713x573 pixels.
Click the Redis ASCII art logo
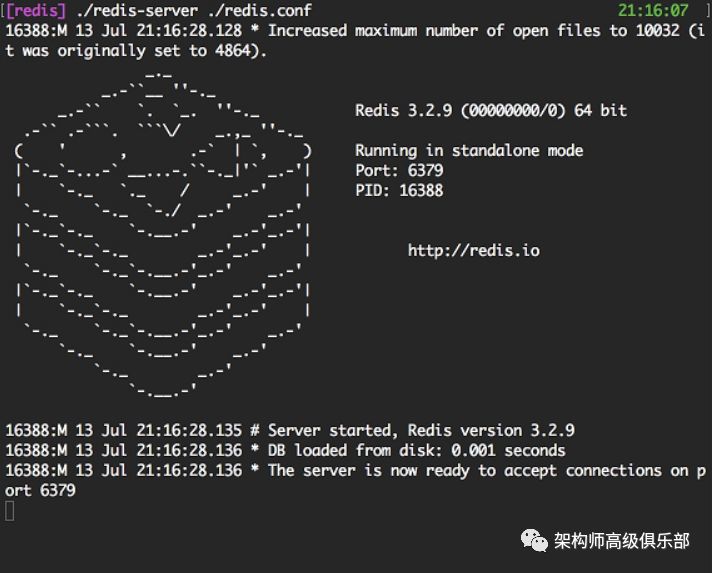[163, 234]
